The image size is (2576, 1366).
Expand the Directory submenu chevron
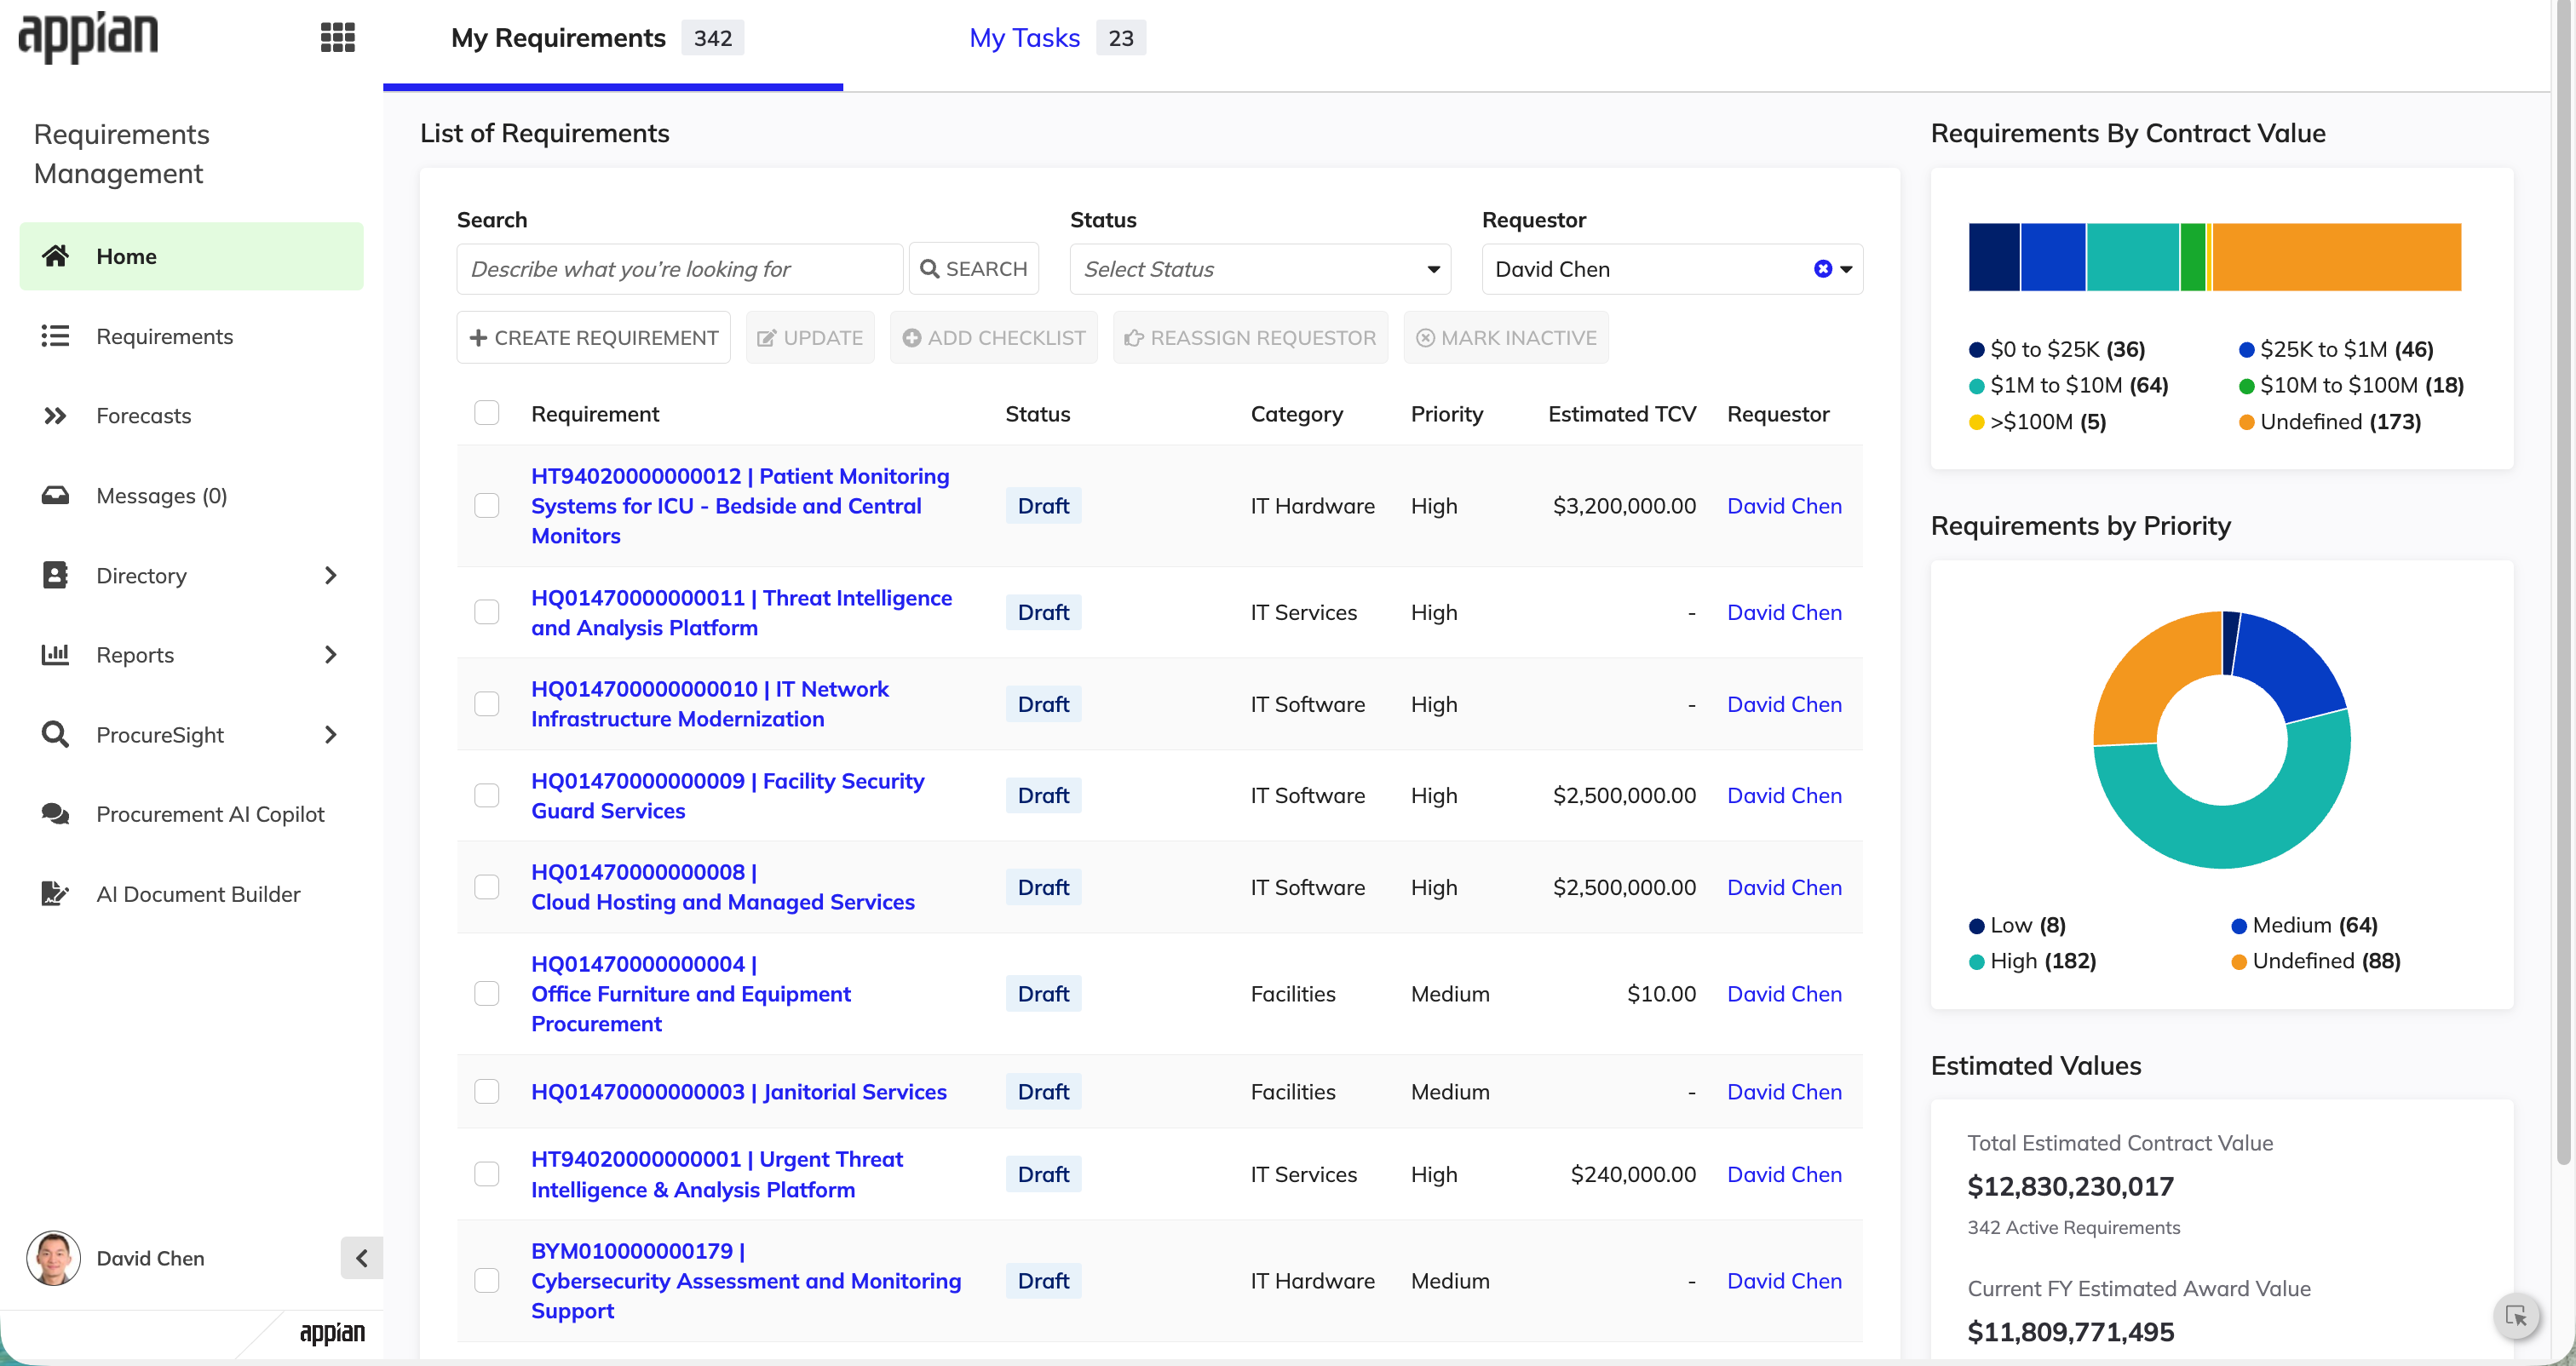[x=331, y=575]
